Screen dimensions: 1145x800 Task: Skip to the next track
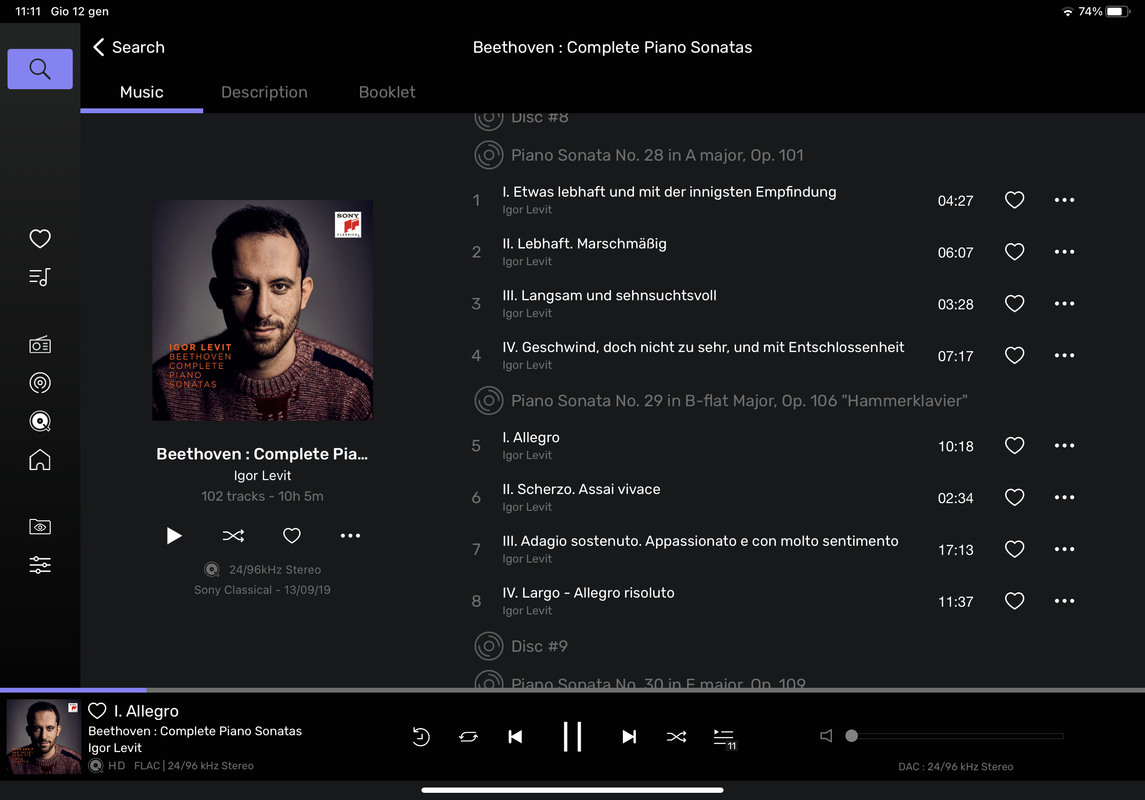(629, 736)
